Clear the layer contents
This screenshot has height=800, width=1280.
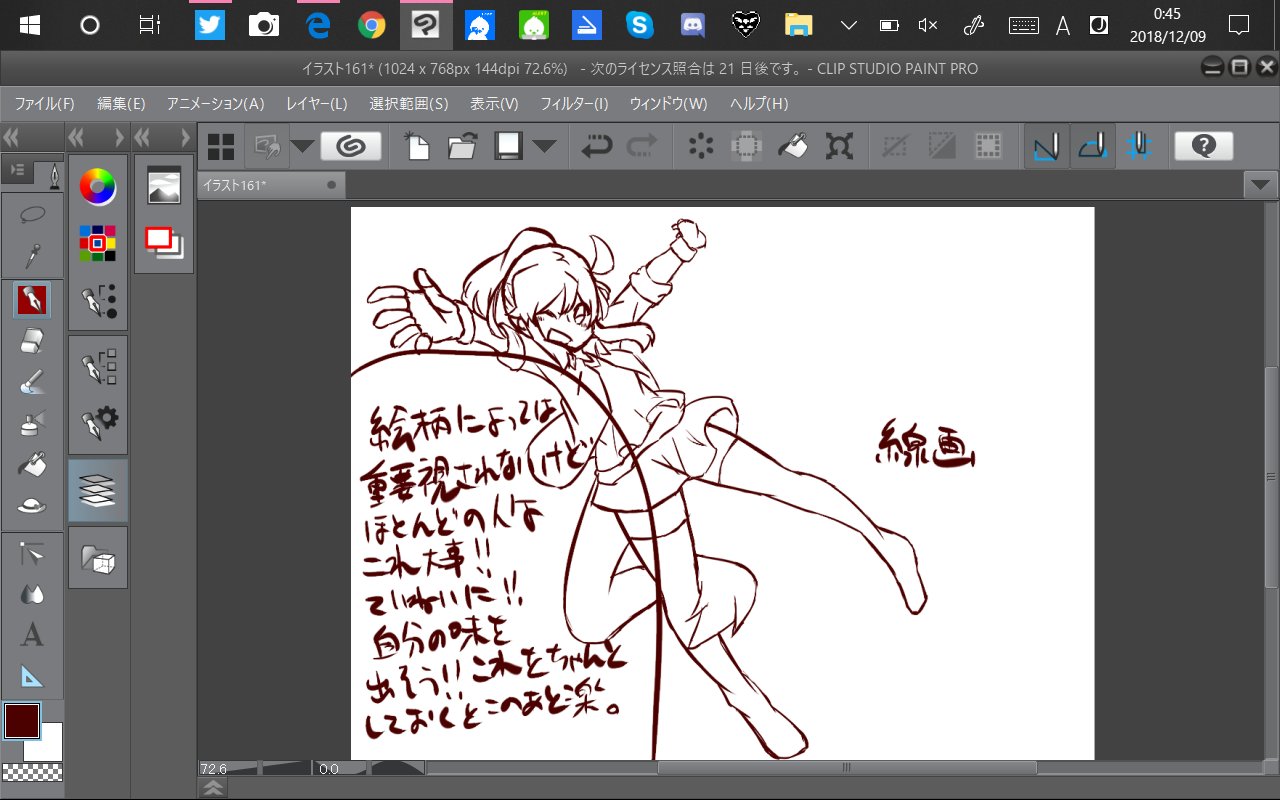[701, 147]
